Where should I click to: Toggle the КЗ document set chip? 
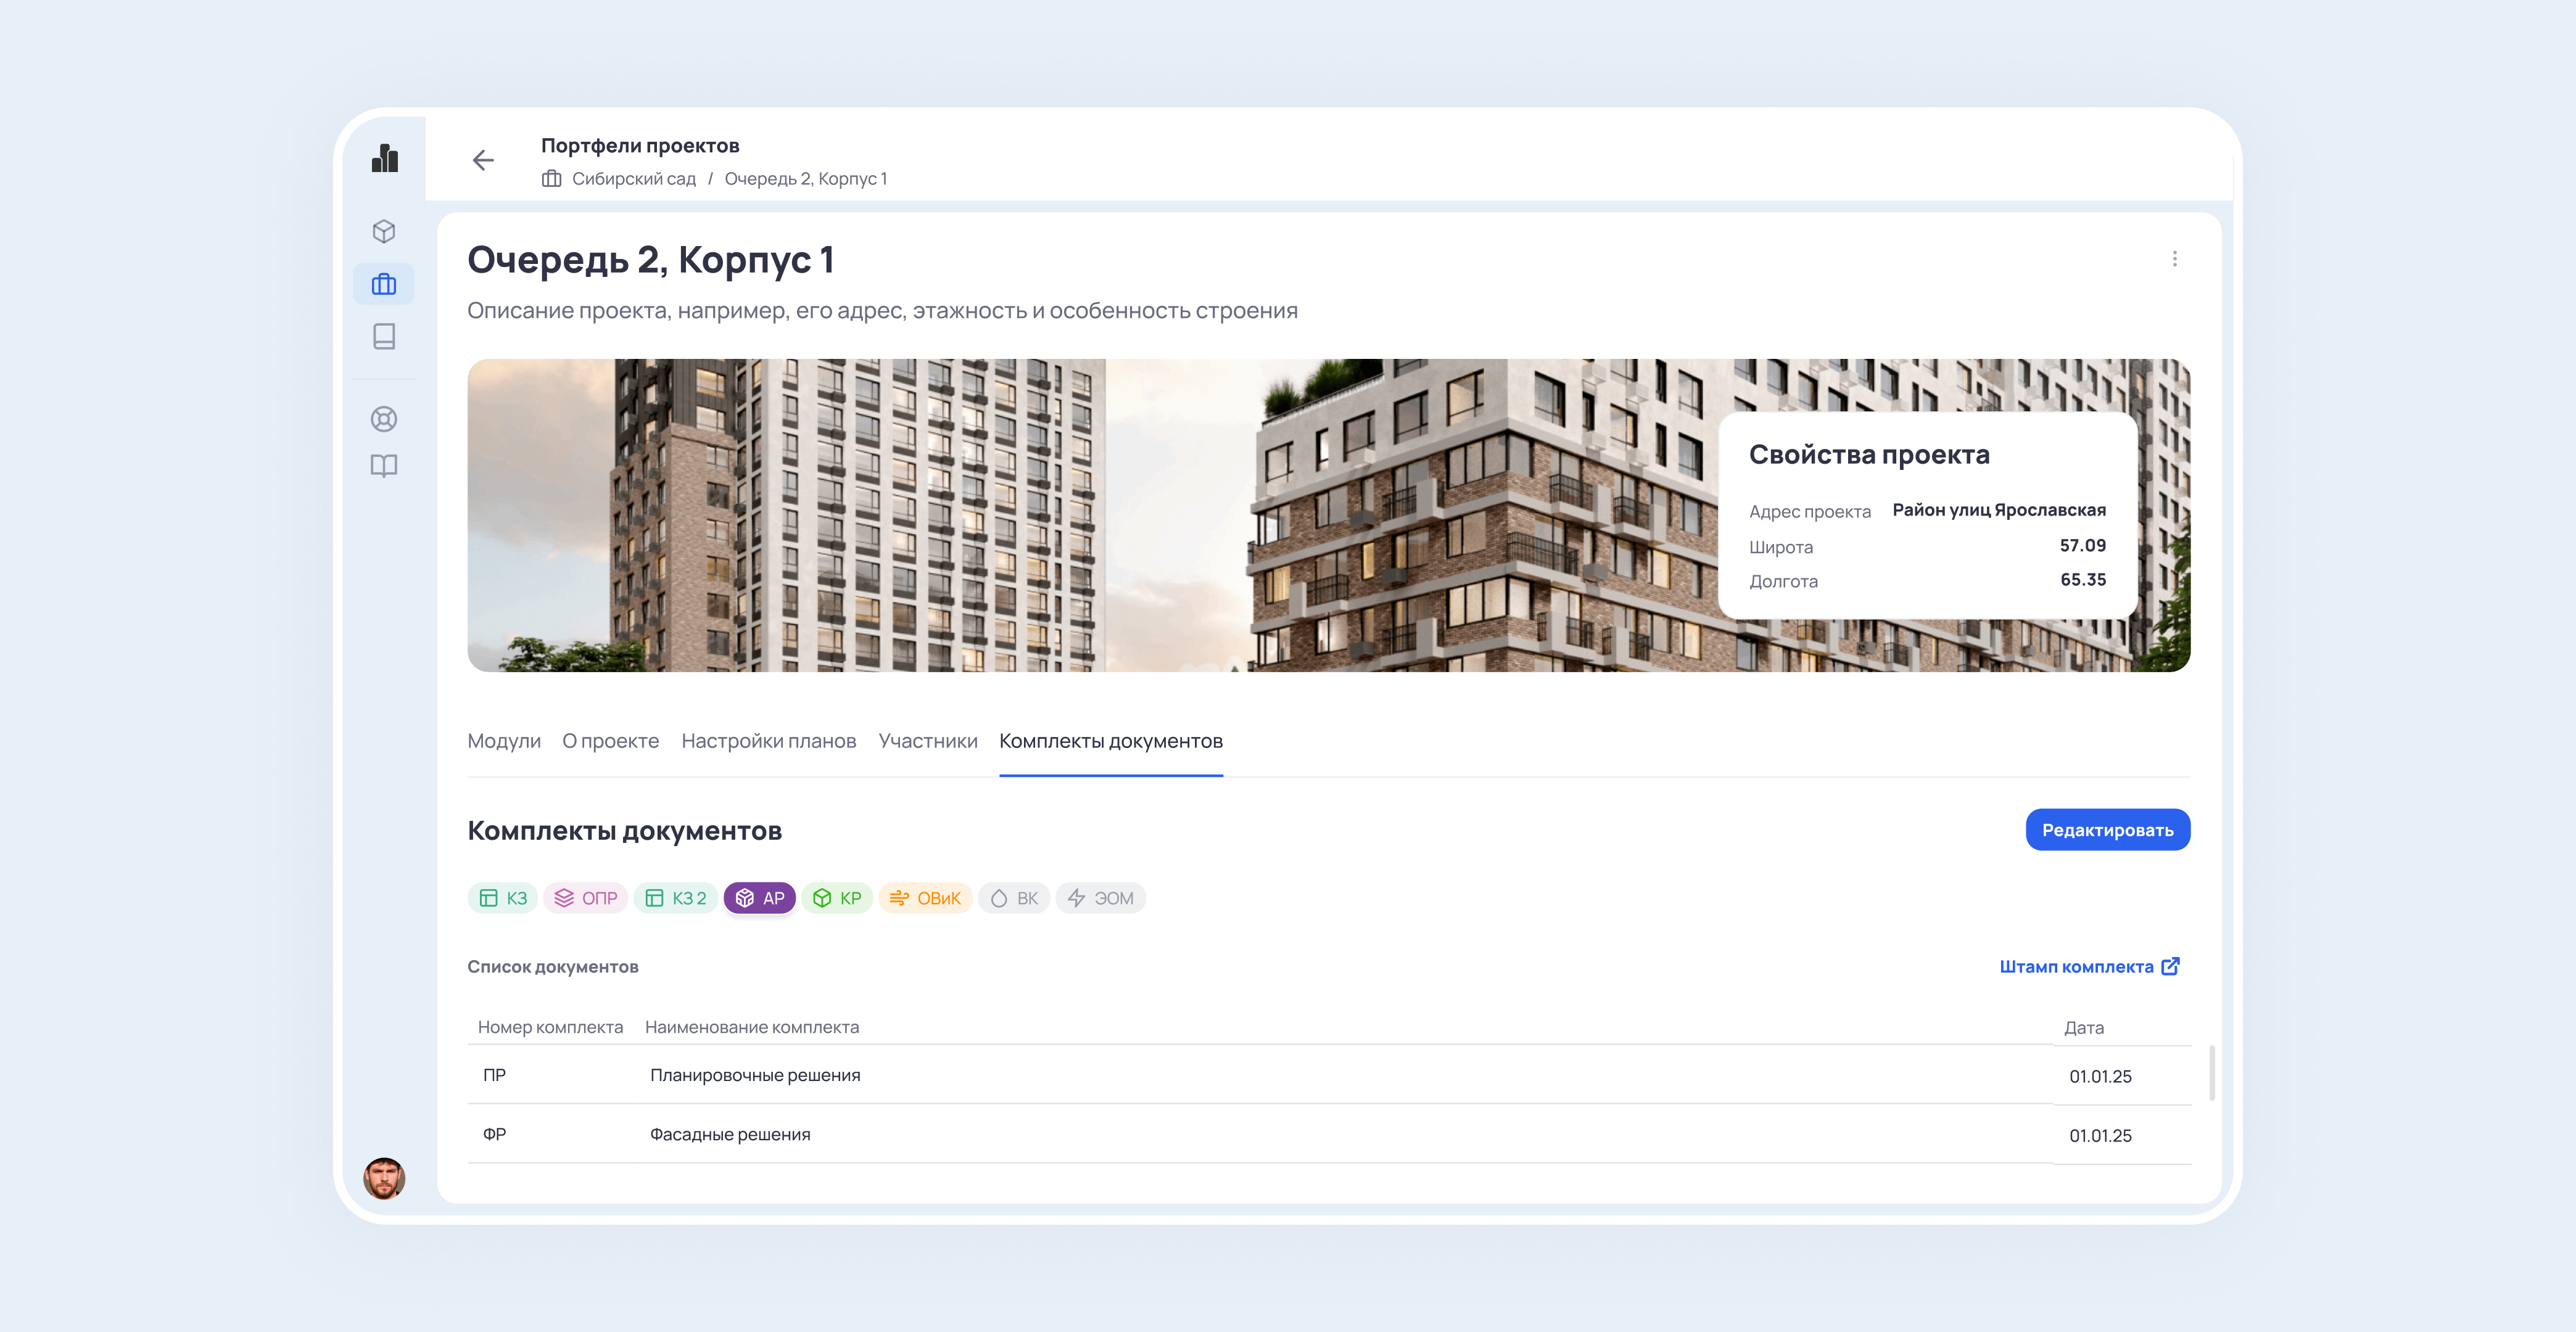coord(503,898)
